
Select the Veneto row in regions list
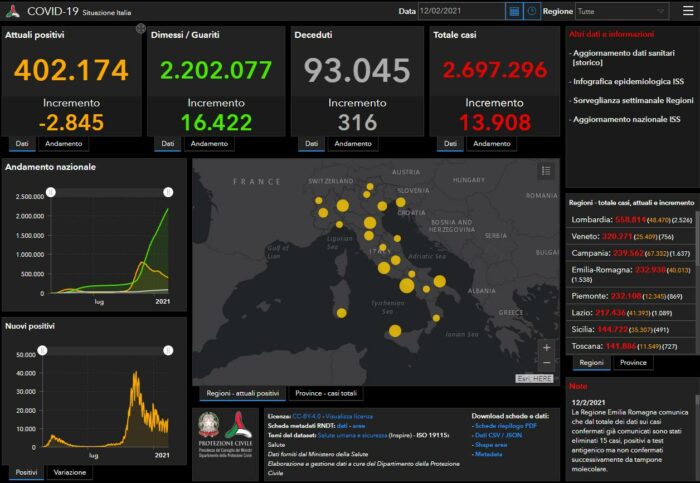(631, 237)
